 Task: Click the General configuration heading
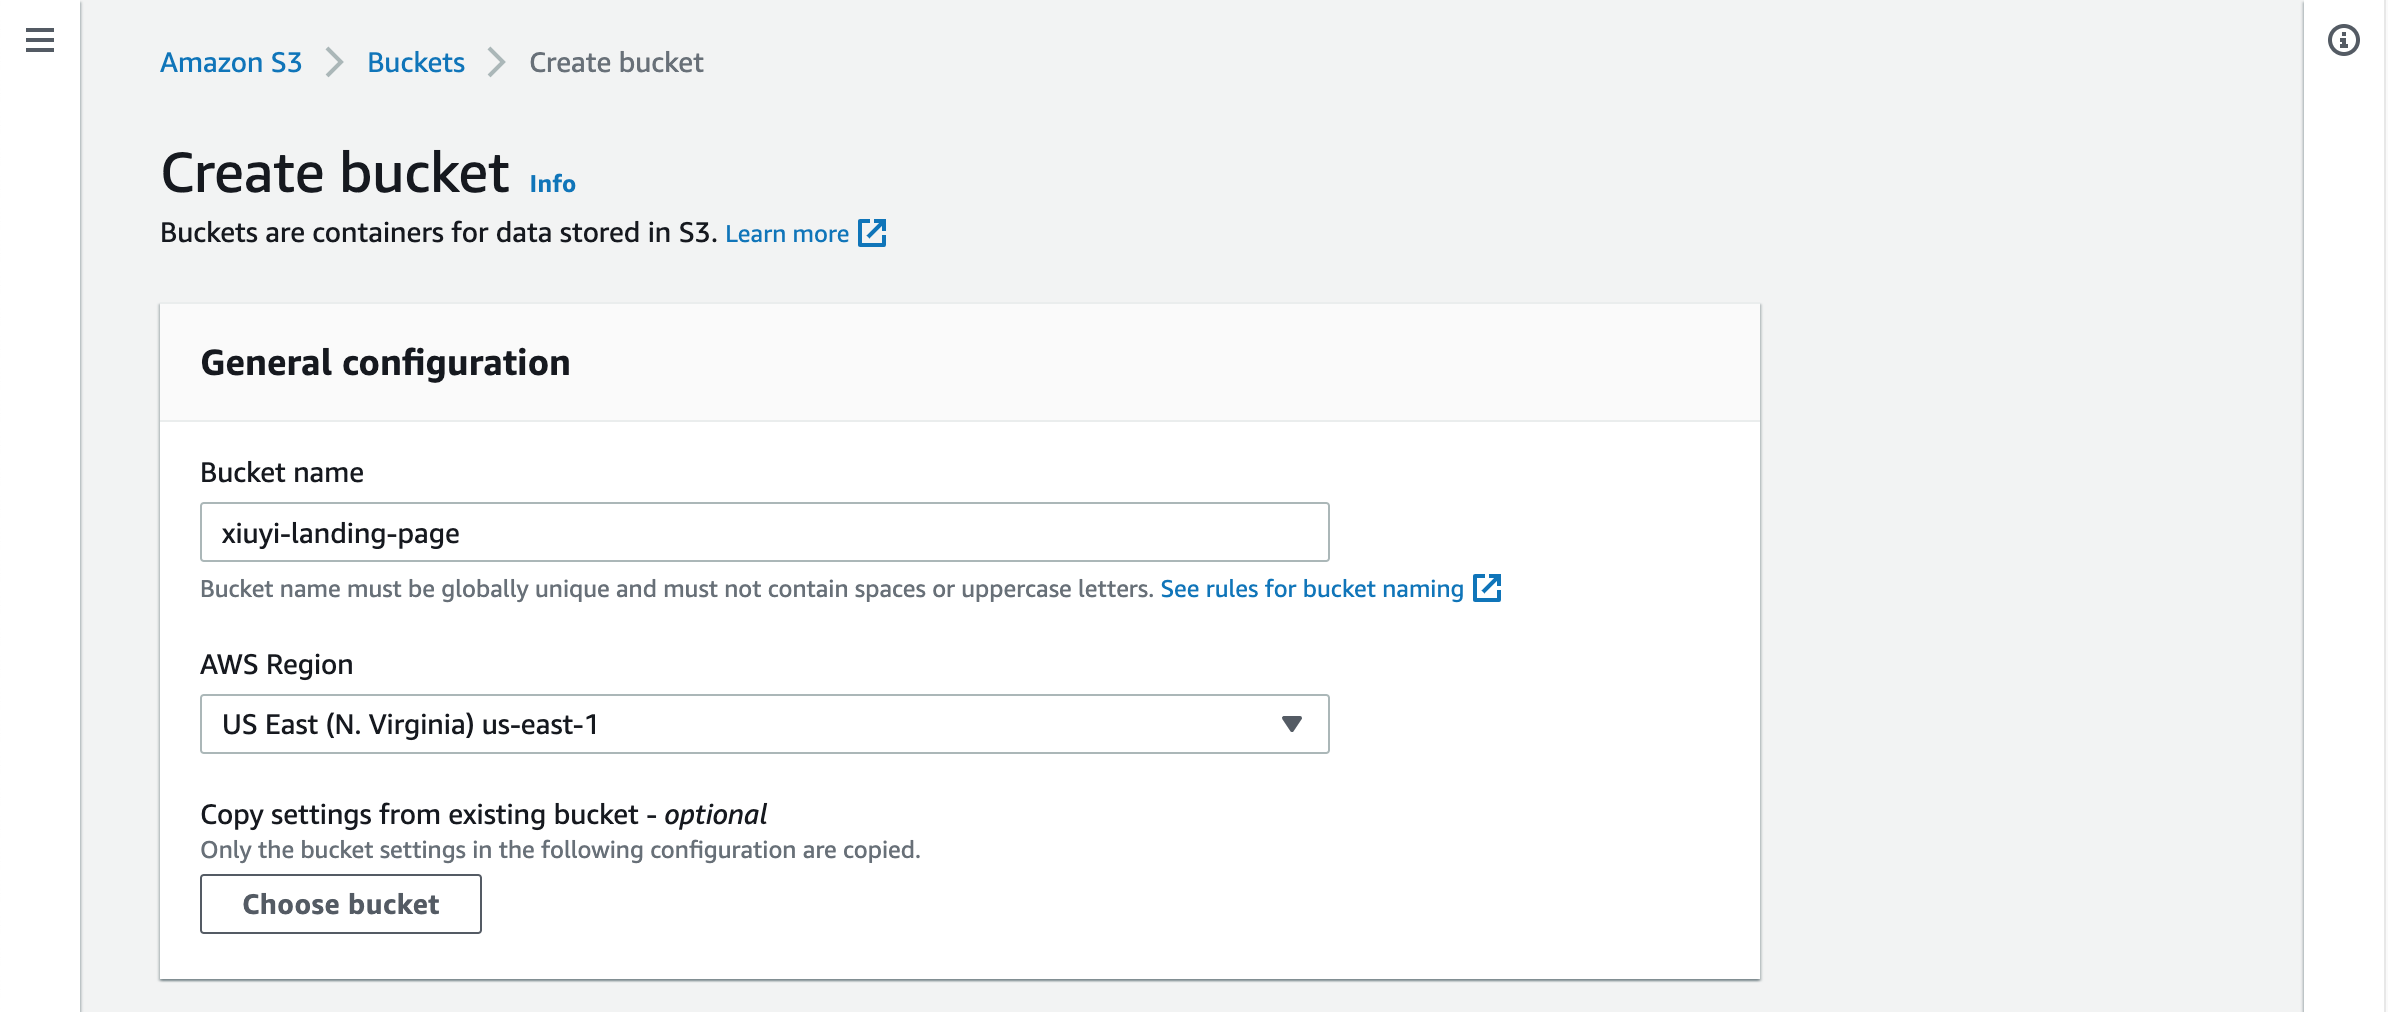pos(385,362)
